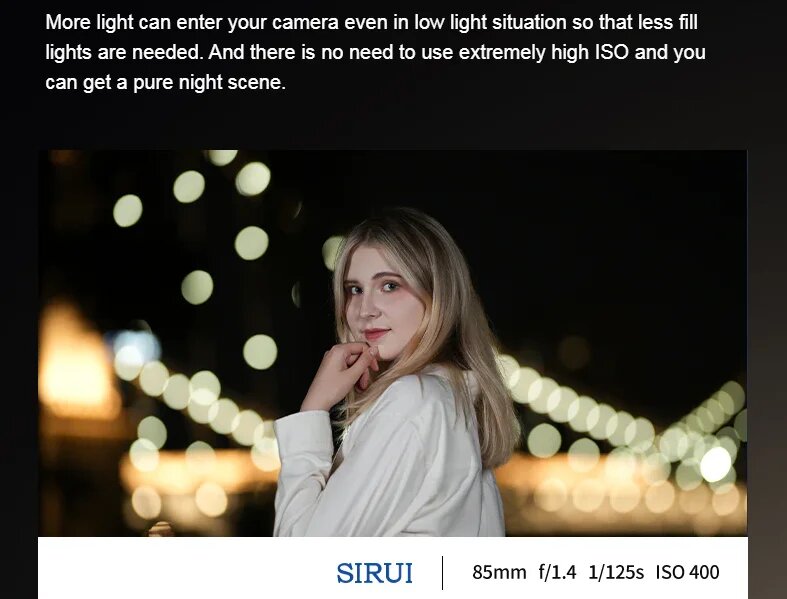
Task: Click empty white caption bar left of logo
Action: 186,570
